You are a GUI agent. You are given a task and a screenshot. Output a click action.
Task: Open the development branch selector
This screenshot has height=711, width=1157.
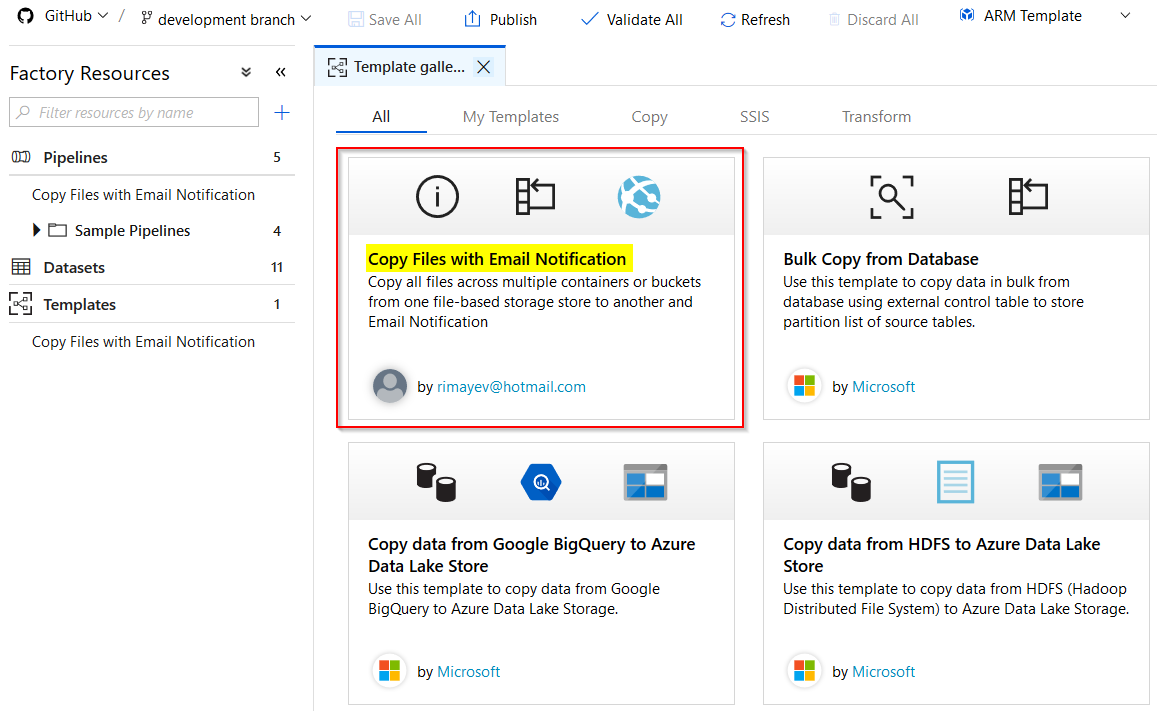226,19
